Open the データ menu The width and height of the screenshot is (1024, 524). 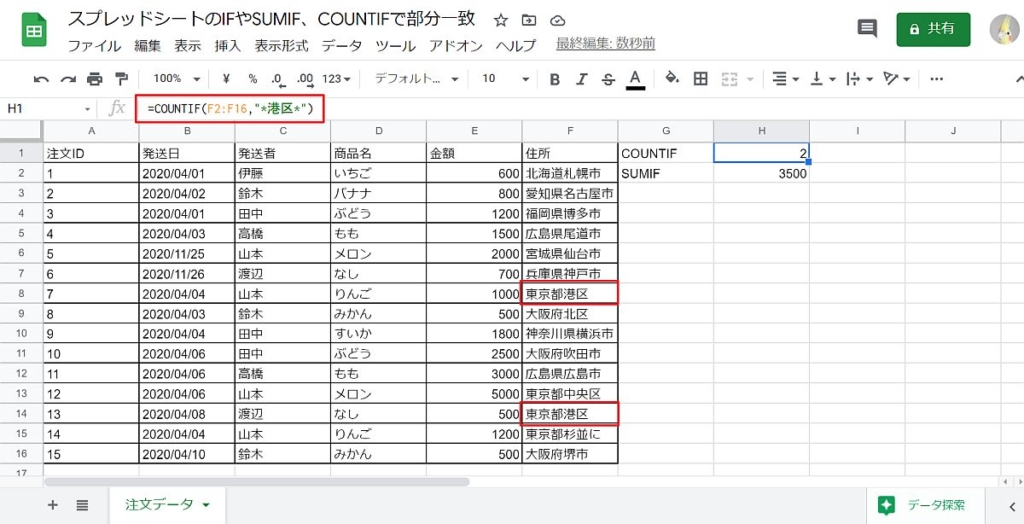click(x=342, y=46)
